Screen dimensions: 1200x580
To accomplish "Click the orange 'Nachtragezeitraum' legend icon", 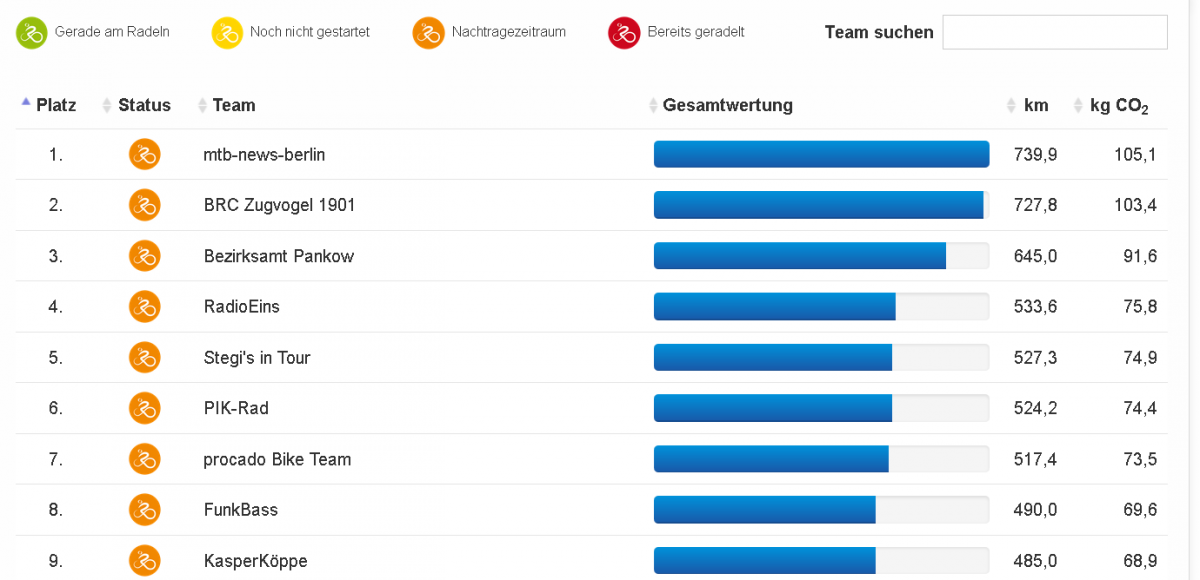I will click(x=428, y=33).
